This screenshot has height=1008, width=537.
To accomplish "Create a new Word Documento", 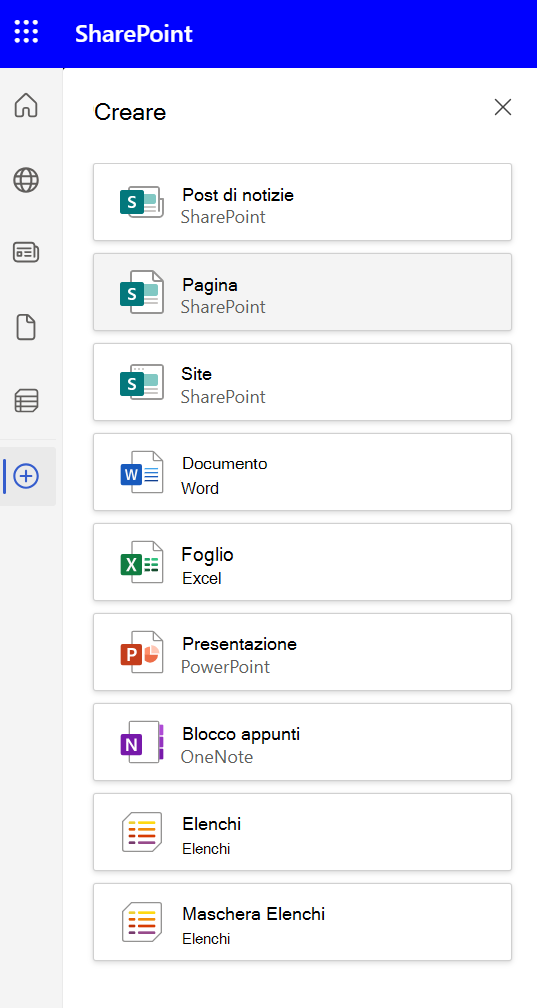I will [x=302, y=472].
